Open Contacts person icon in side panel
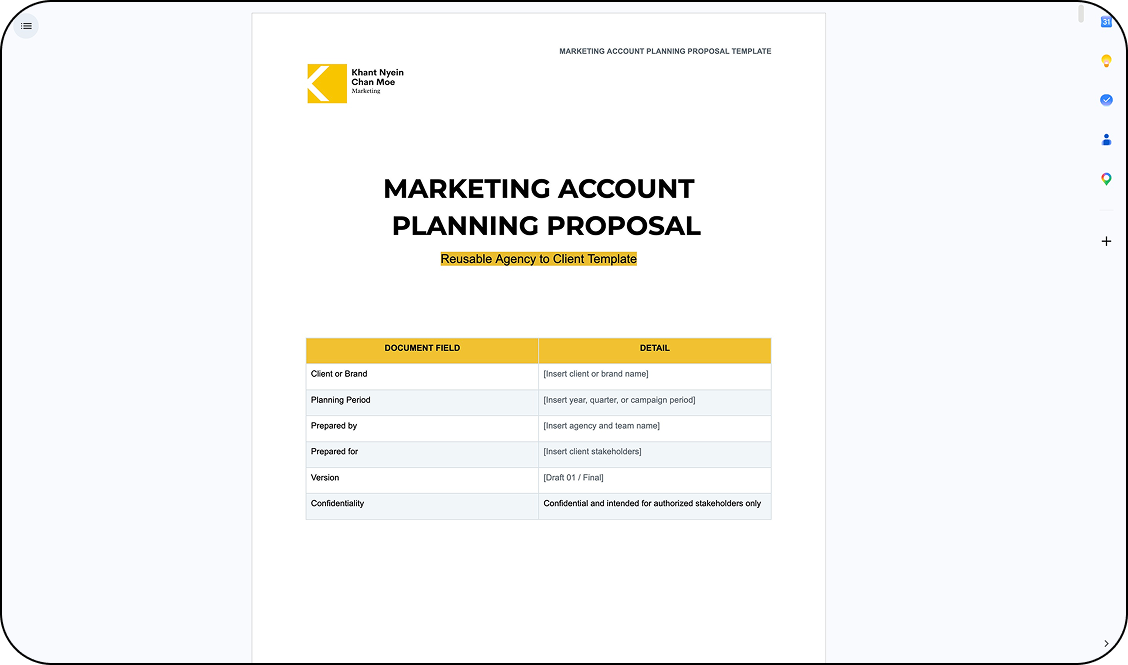 click(x=1106, y=140)
